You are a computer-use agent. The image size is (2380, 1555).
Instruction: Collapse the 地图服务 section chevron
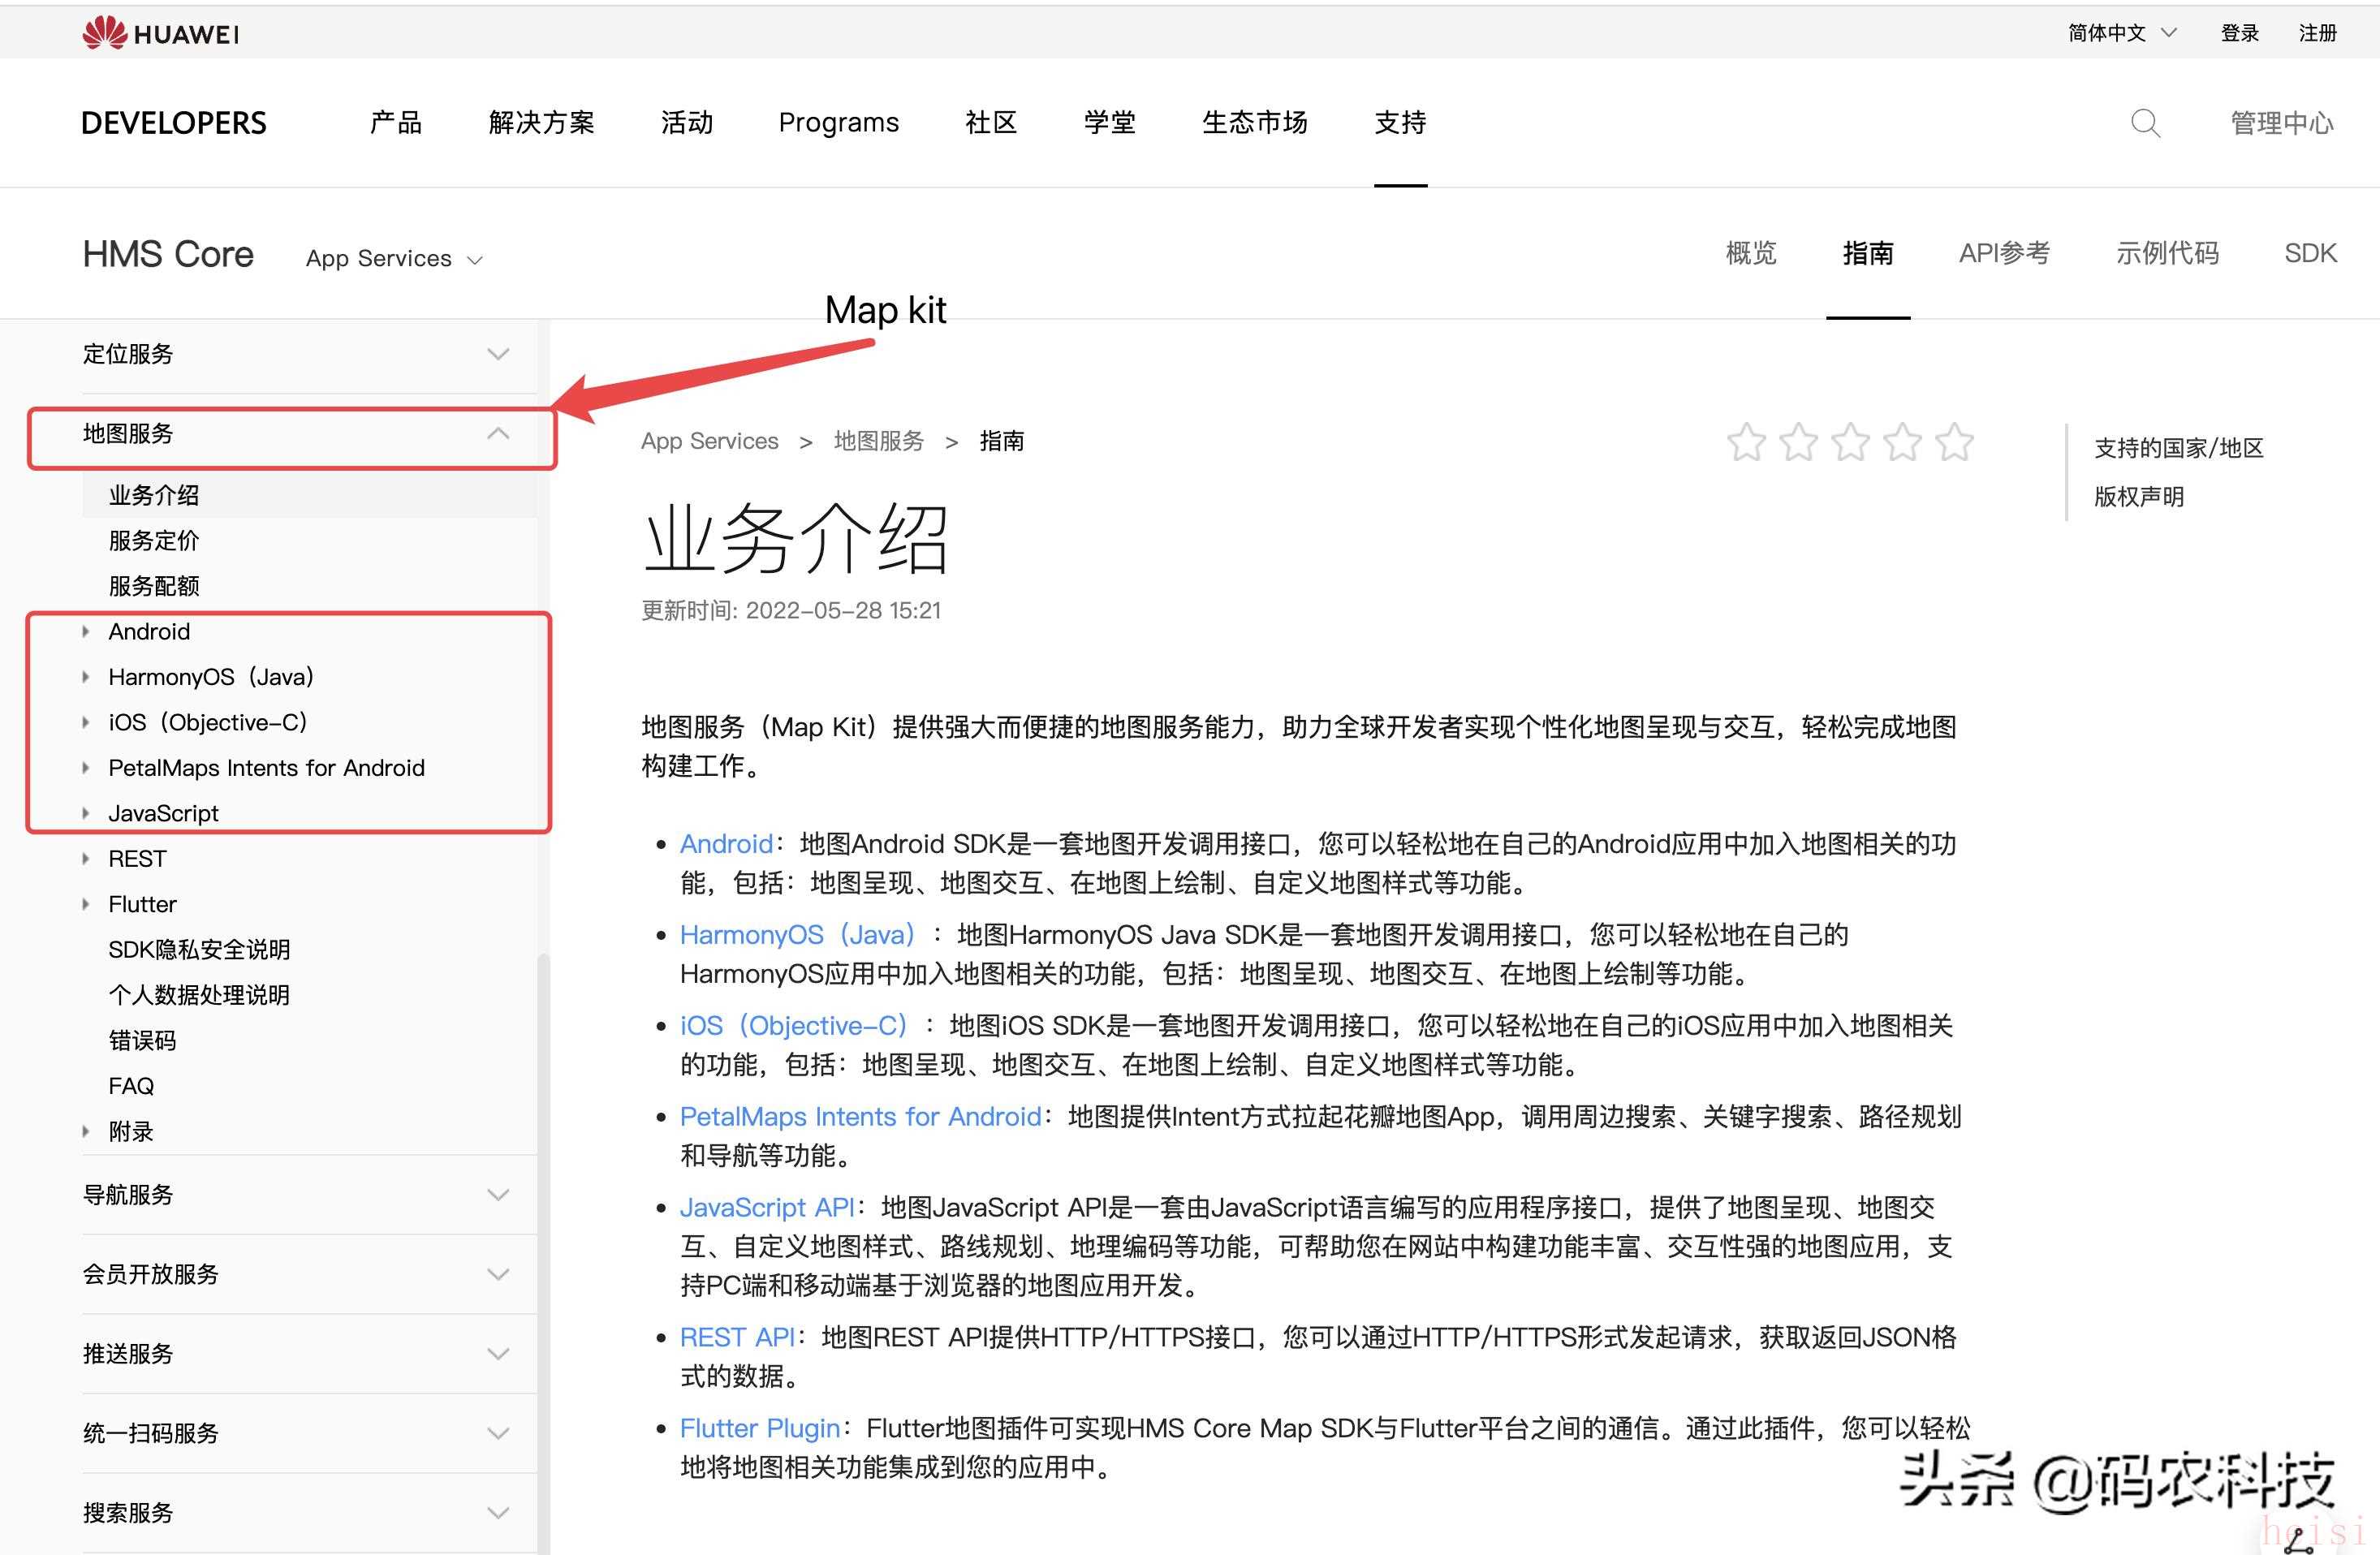pyautogui.click(x=498, y=434)
